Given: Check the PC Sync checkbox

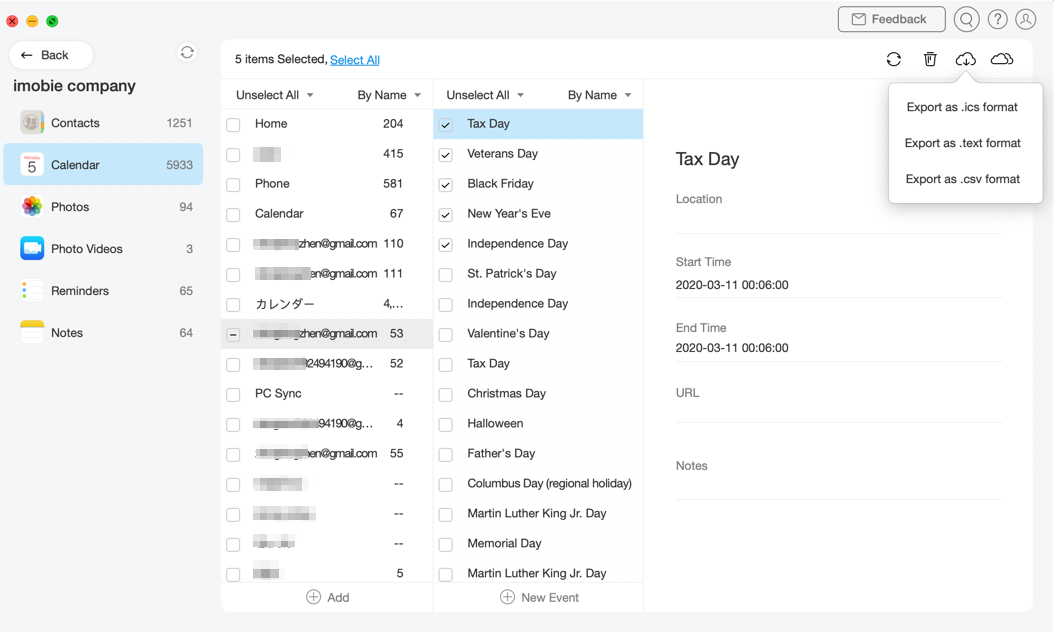Looking at the screenshot, I should pyautogui.click(x=233, y=395).
